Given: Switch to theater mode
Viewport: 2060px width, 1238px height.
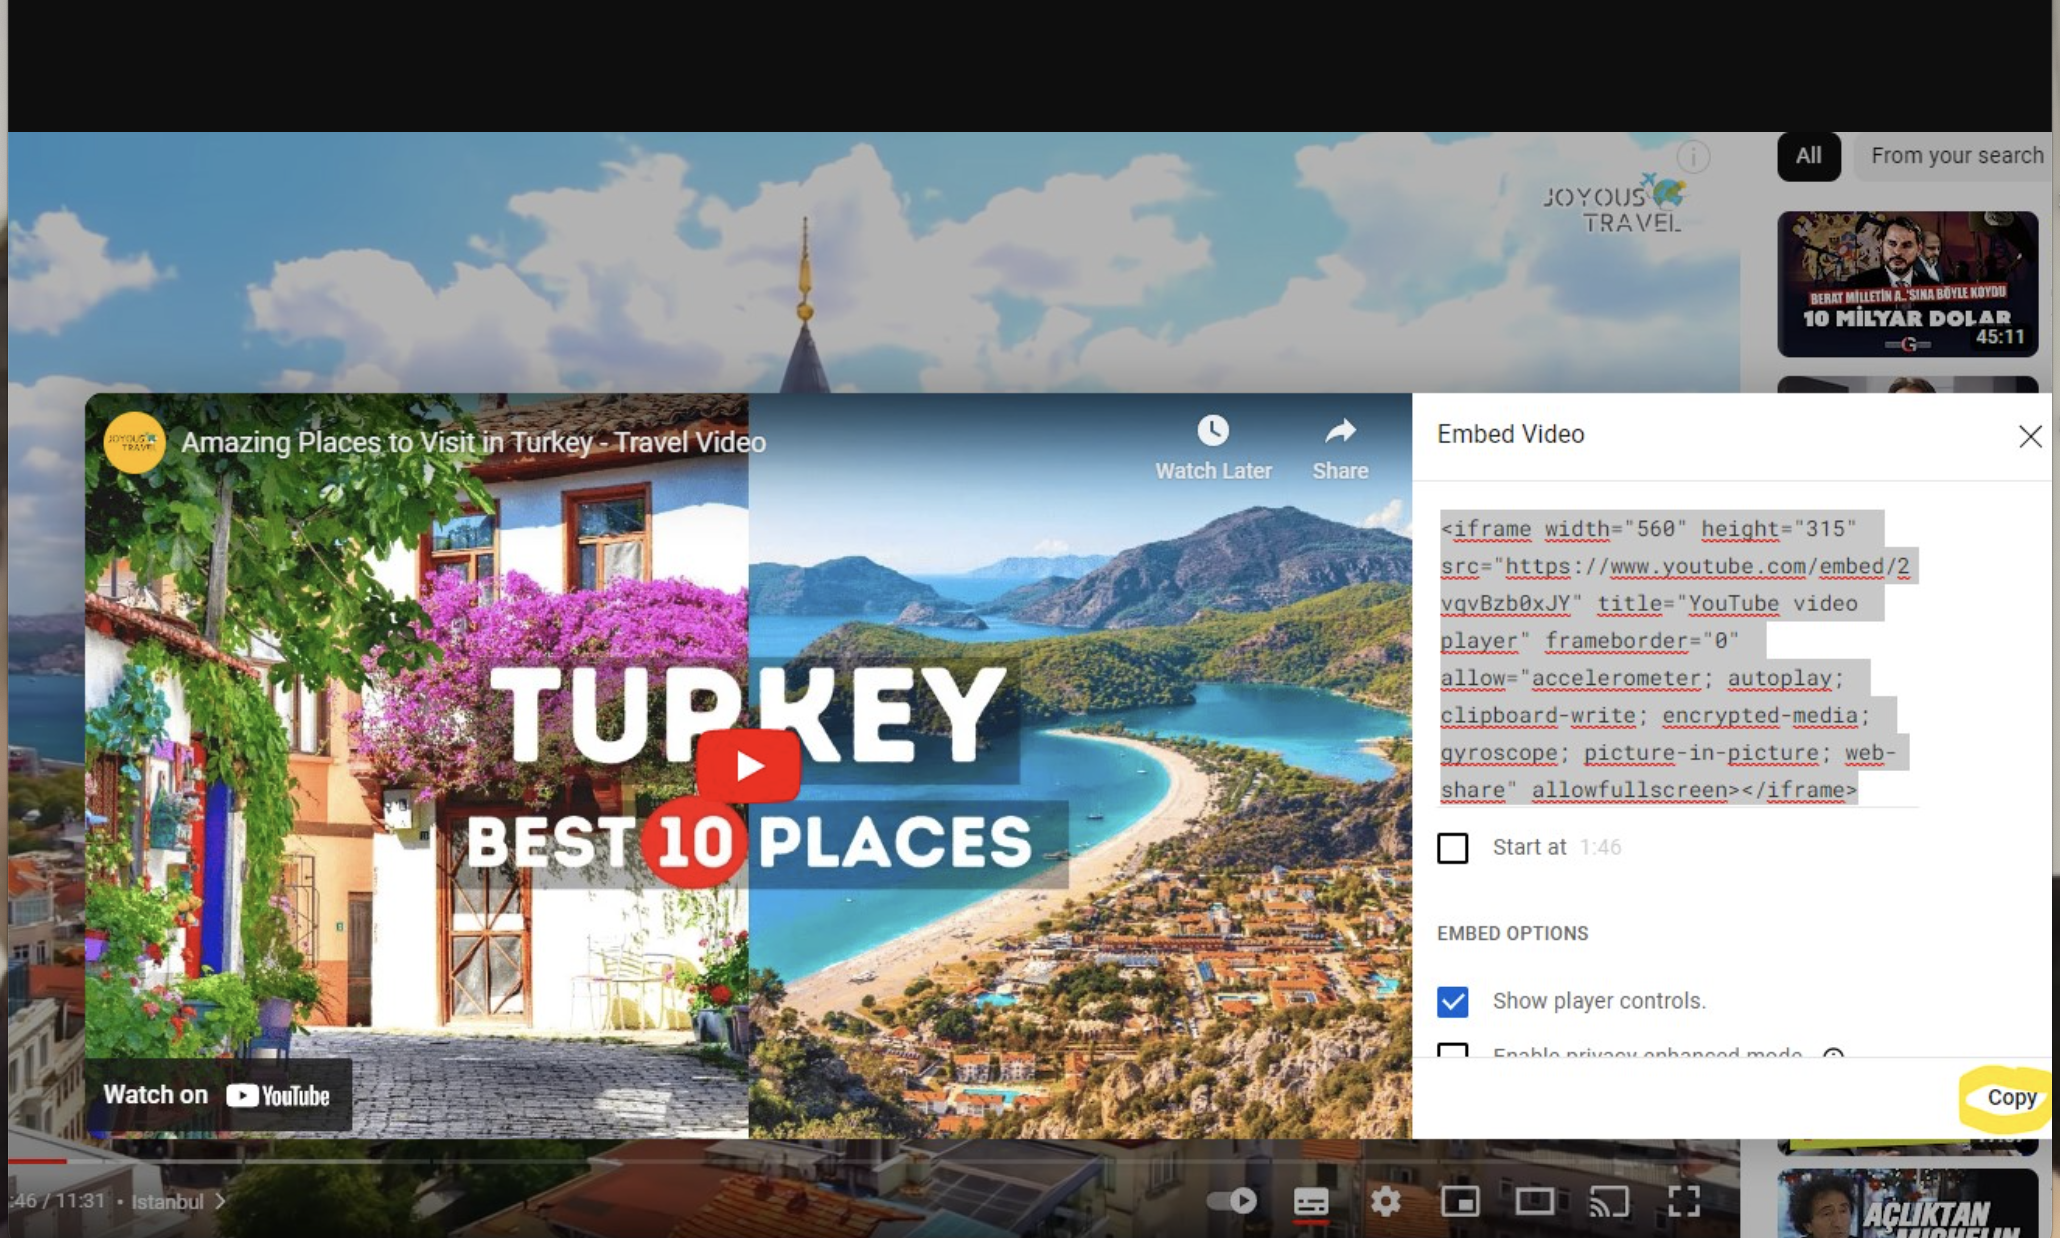Looking at the screenshot, I should click(x=1535, y=1203).
